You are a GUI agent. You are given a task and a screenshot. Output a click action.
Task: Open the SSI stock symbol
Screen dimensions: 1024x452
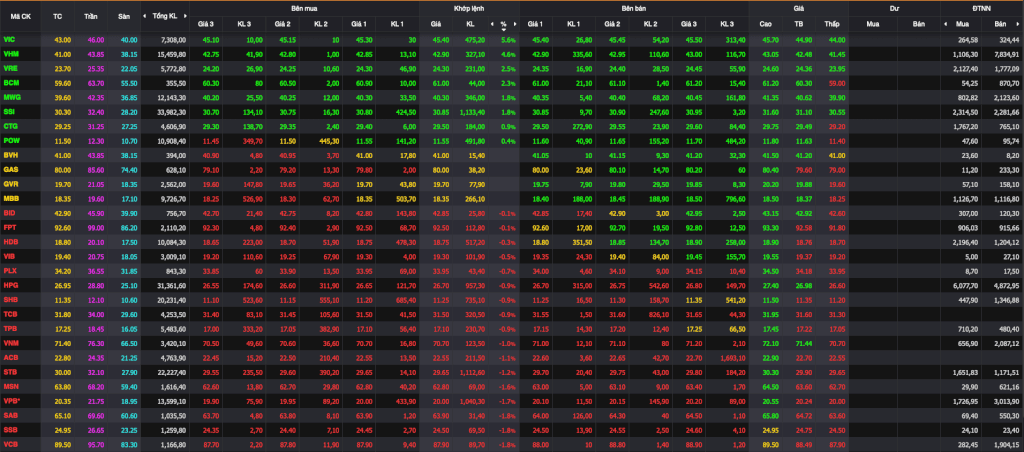point(9,111)
